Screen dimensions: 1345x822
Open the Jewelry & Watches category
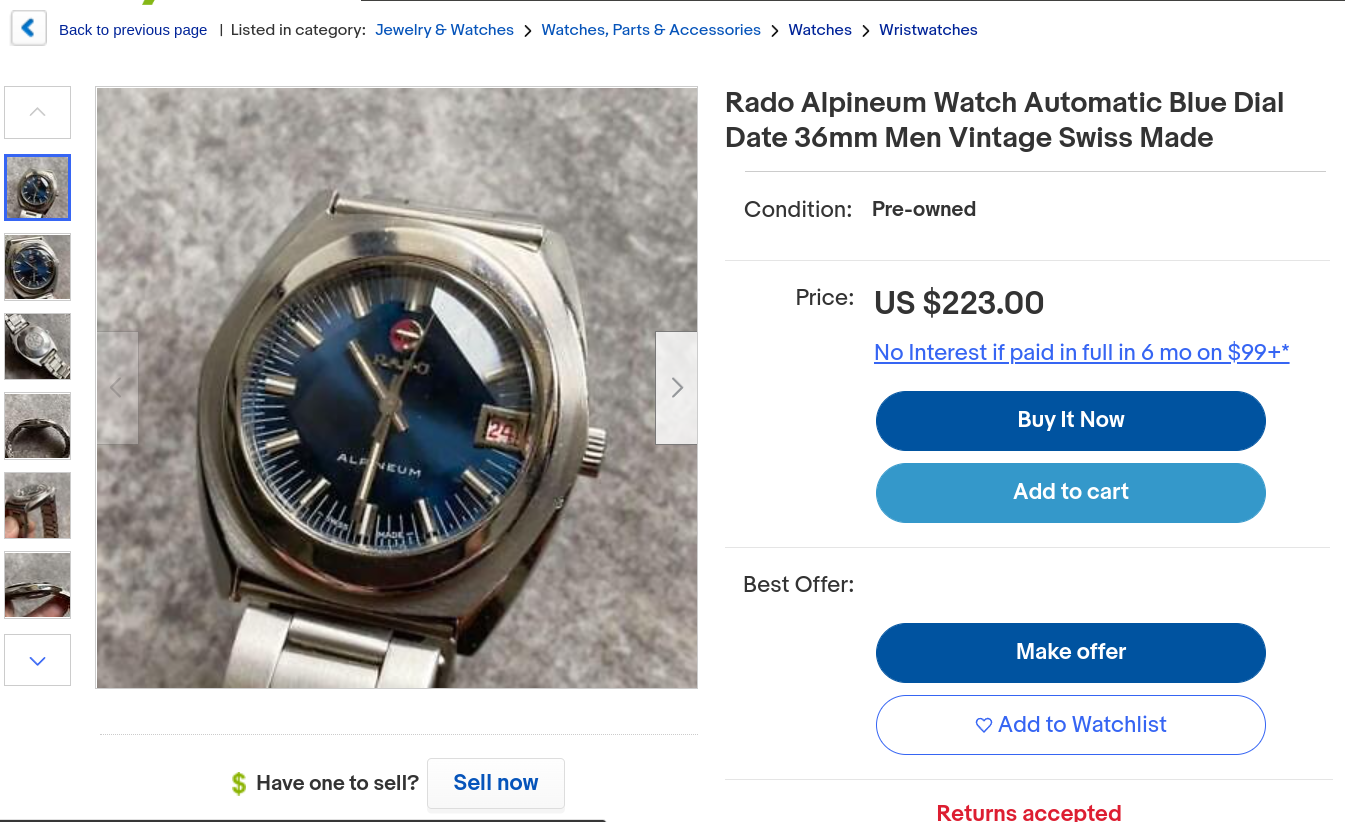pyautogui.click(x=444, y=30)
